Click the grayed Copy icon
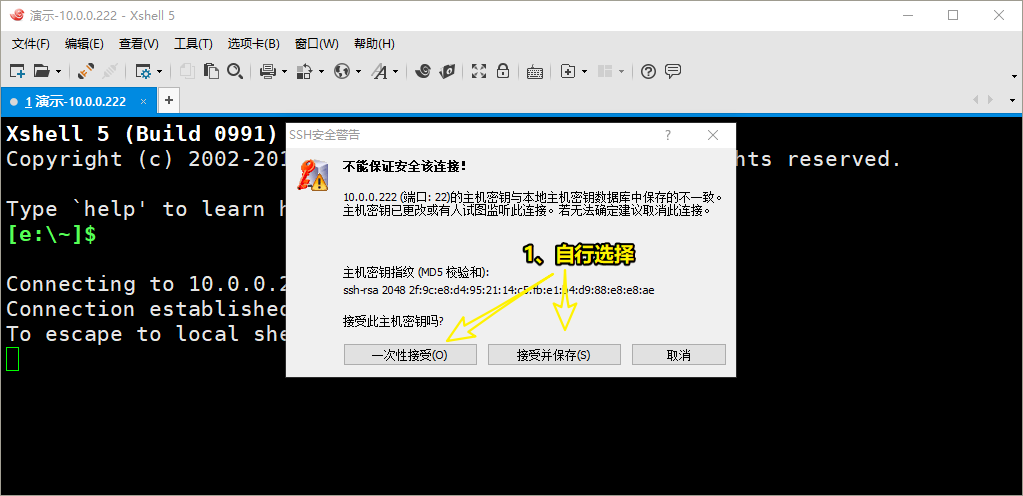This screenshot has height=496, width=1023. 187,71
